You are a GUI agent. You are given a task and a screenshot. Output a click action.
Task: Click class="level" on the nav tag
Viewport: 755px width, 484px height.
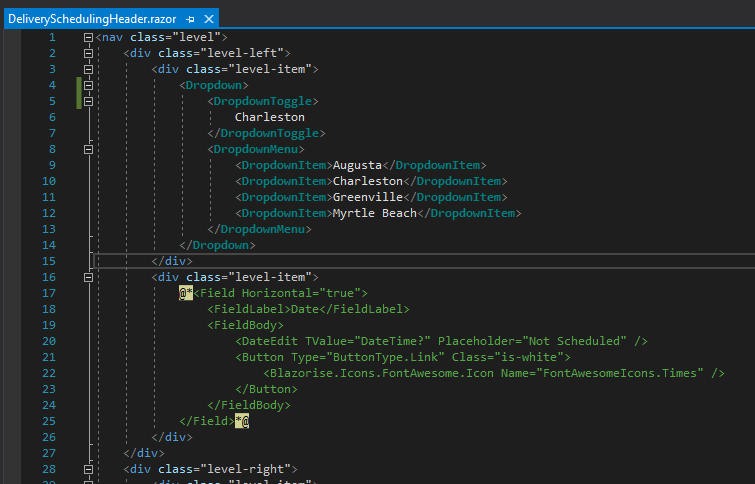tap(175, 37)
